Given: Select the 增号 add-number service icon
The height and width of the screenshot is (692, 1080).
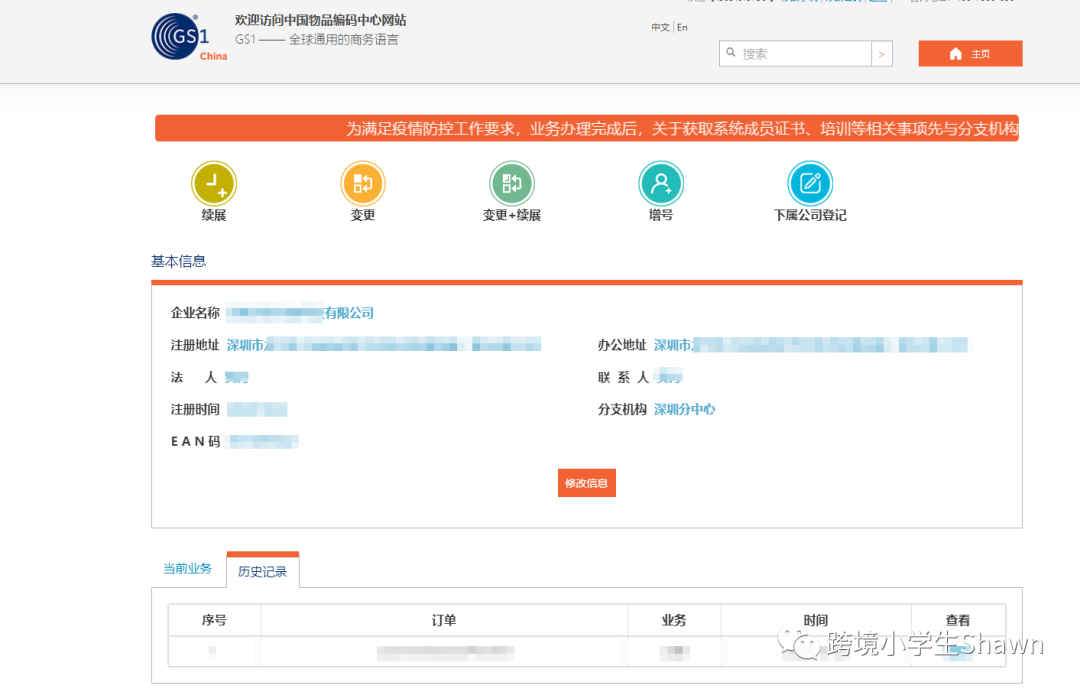Looking at the screenshot, I should pyautogui.click(x=660, y=182).
